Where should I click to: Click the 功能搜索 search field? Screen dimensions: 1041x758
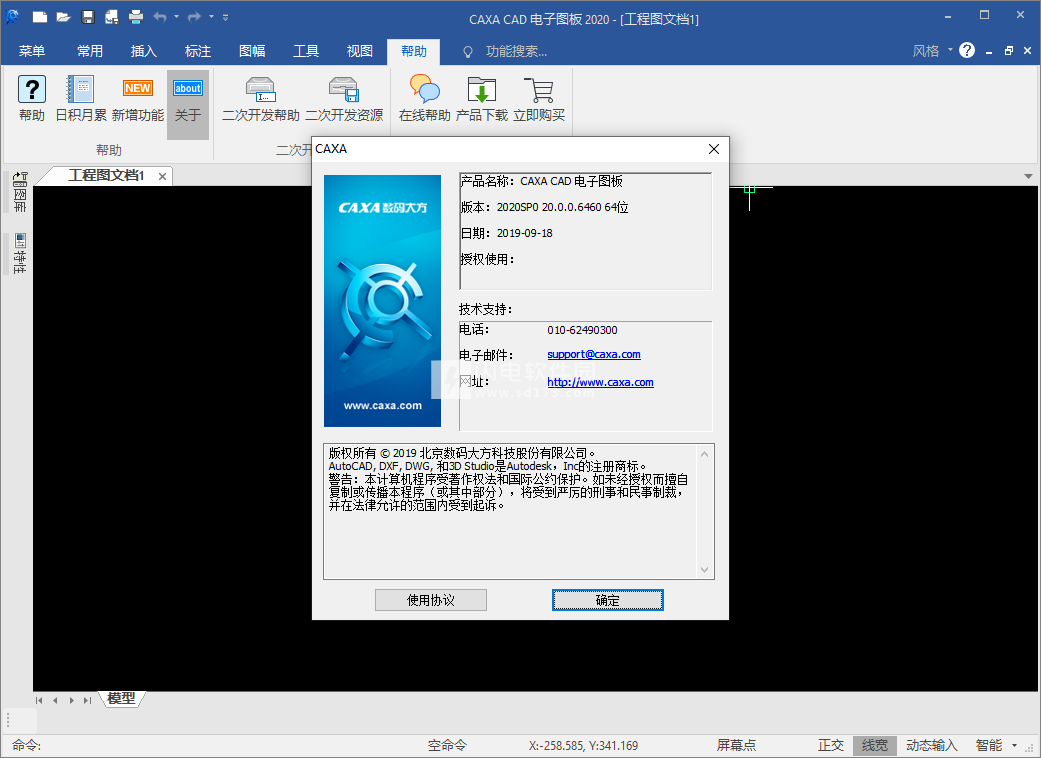pos(516,51)
